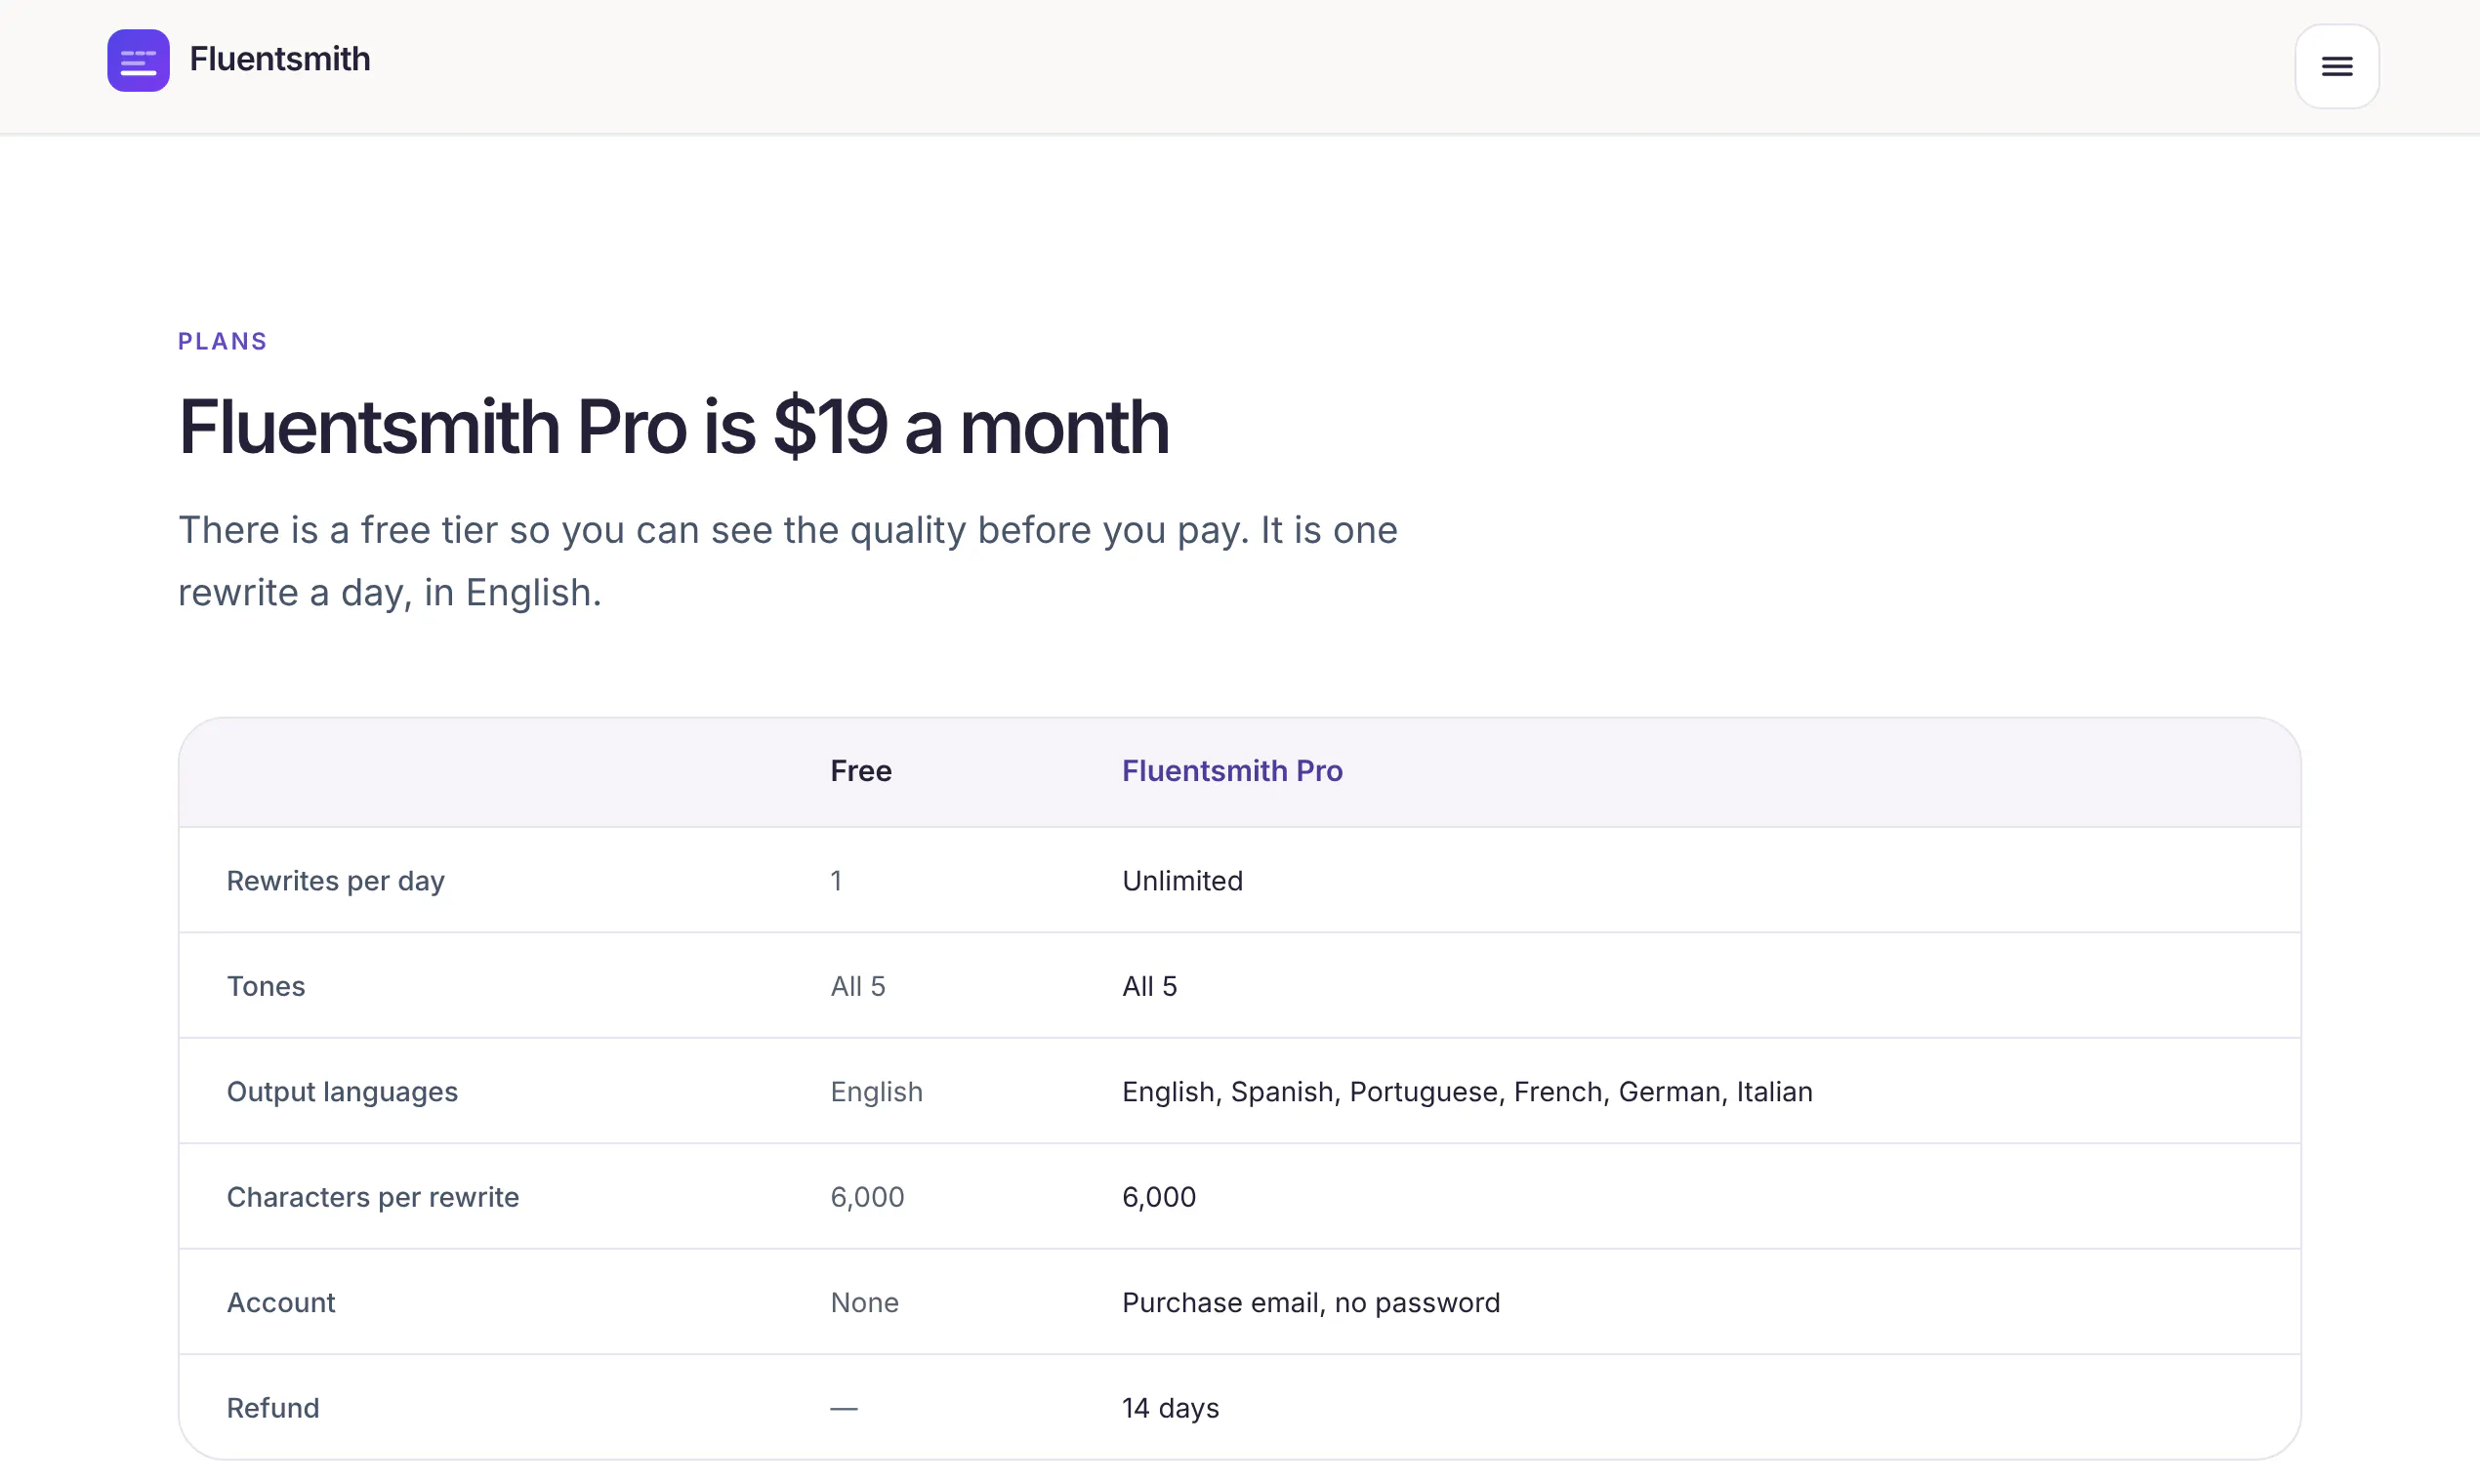Click the 'Output languages' row label
Viewport: 2480px width, 1484px height.
pyautogui.click(x=342, y=1092)
